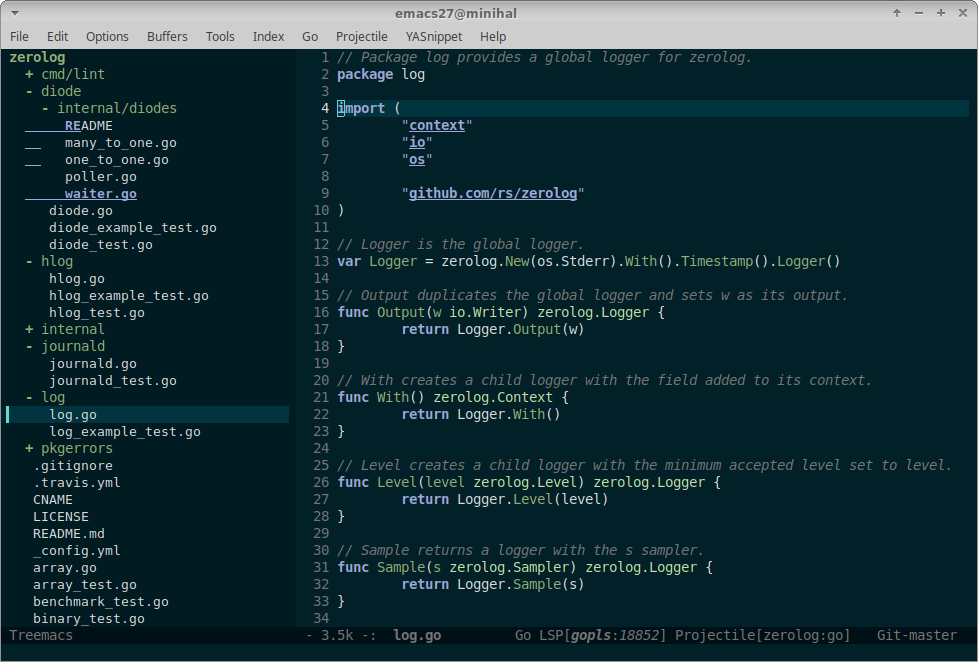The height and width of the screenshot is (662, 978).
Task: Open the Options menu
Action: [107, 37]
